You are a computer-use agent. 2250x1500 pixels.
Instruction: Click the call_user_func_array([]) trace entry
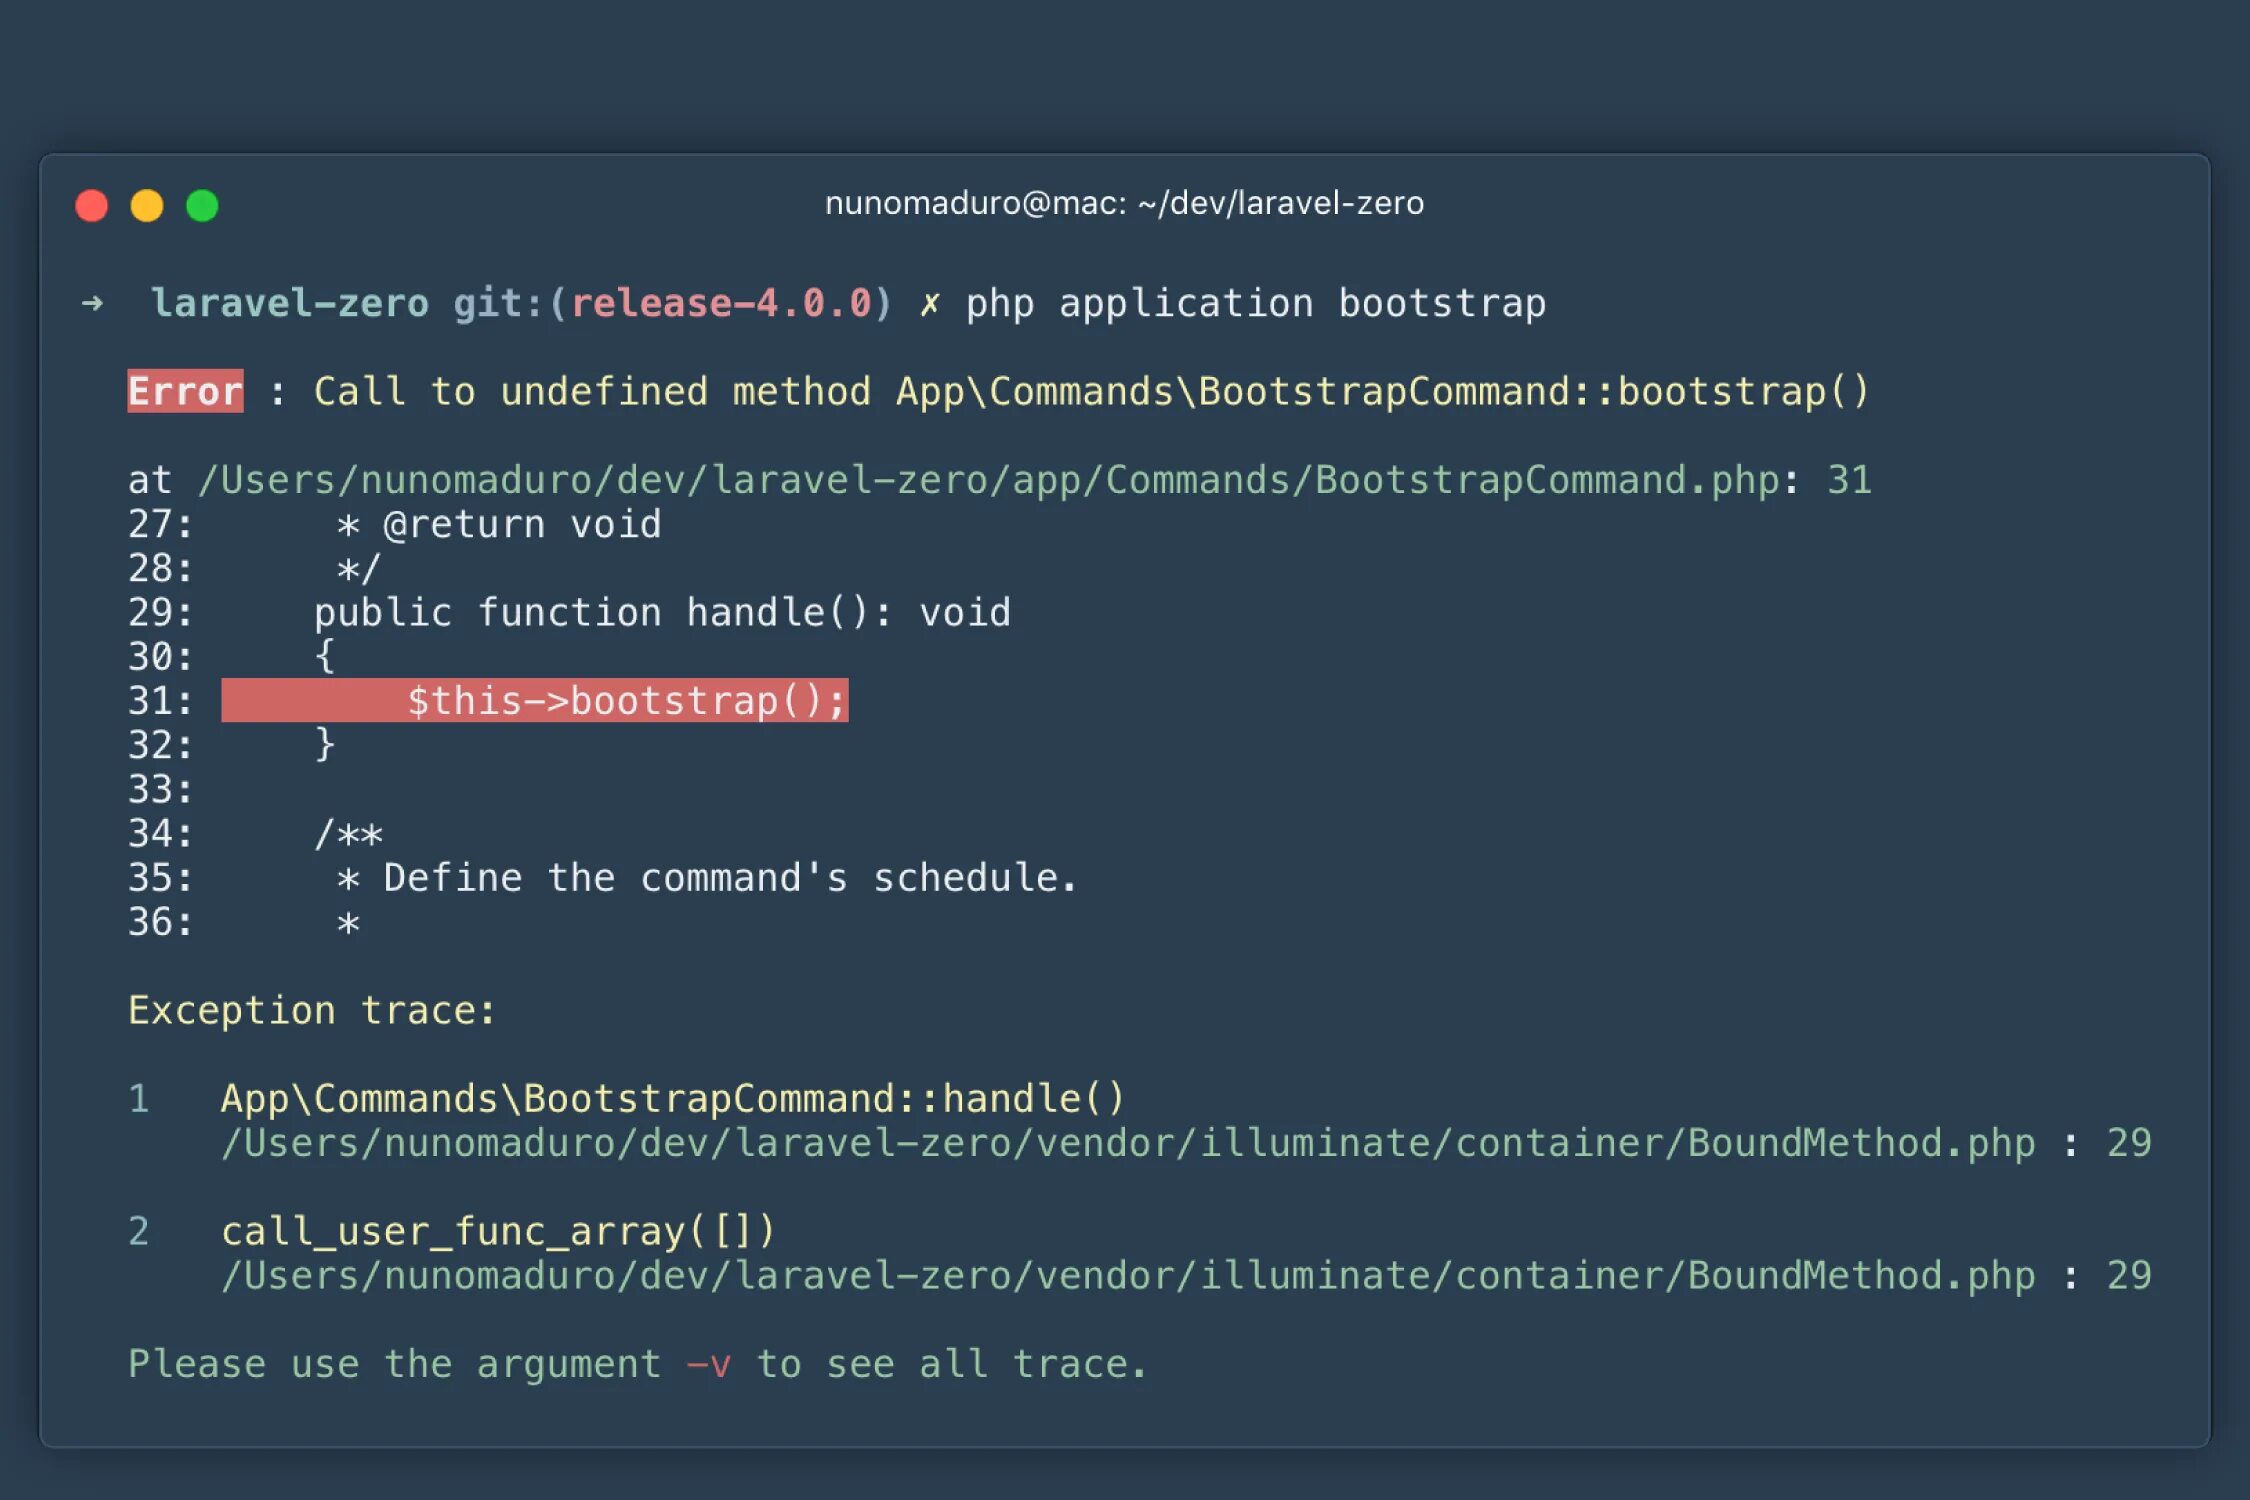pyautogui.click(x=497, y=1231)
